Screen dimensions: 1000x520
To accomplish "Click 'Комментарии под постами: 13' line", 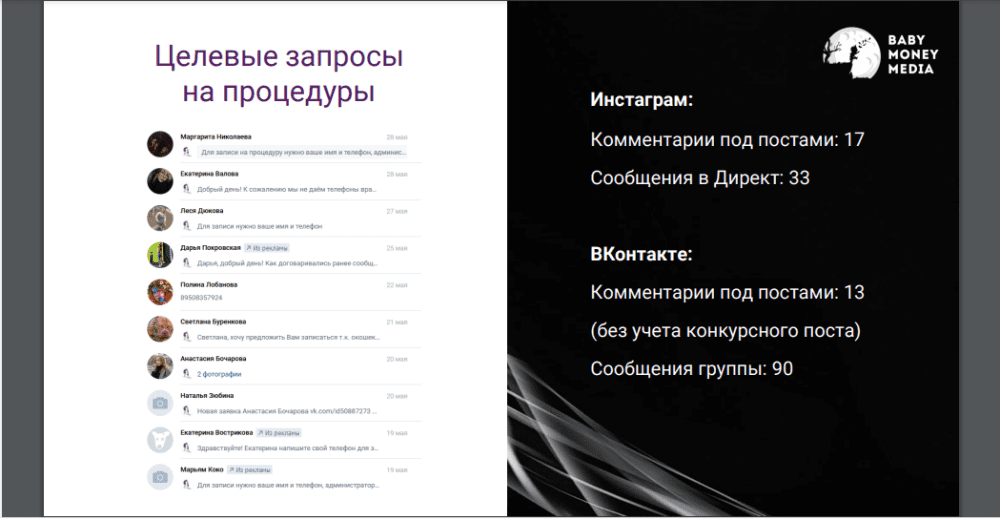I will point(727,293).
